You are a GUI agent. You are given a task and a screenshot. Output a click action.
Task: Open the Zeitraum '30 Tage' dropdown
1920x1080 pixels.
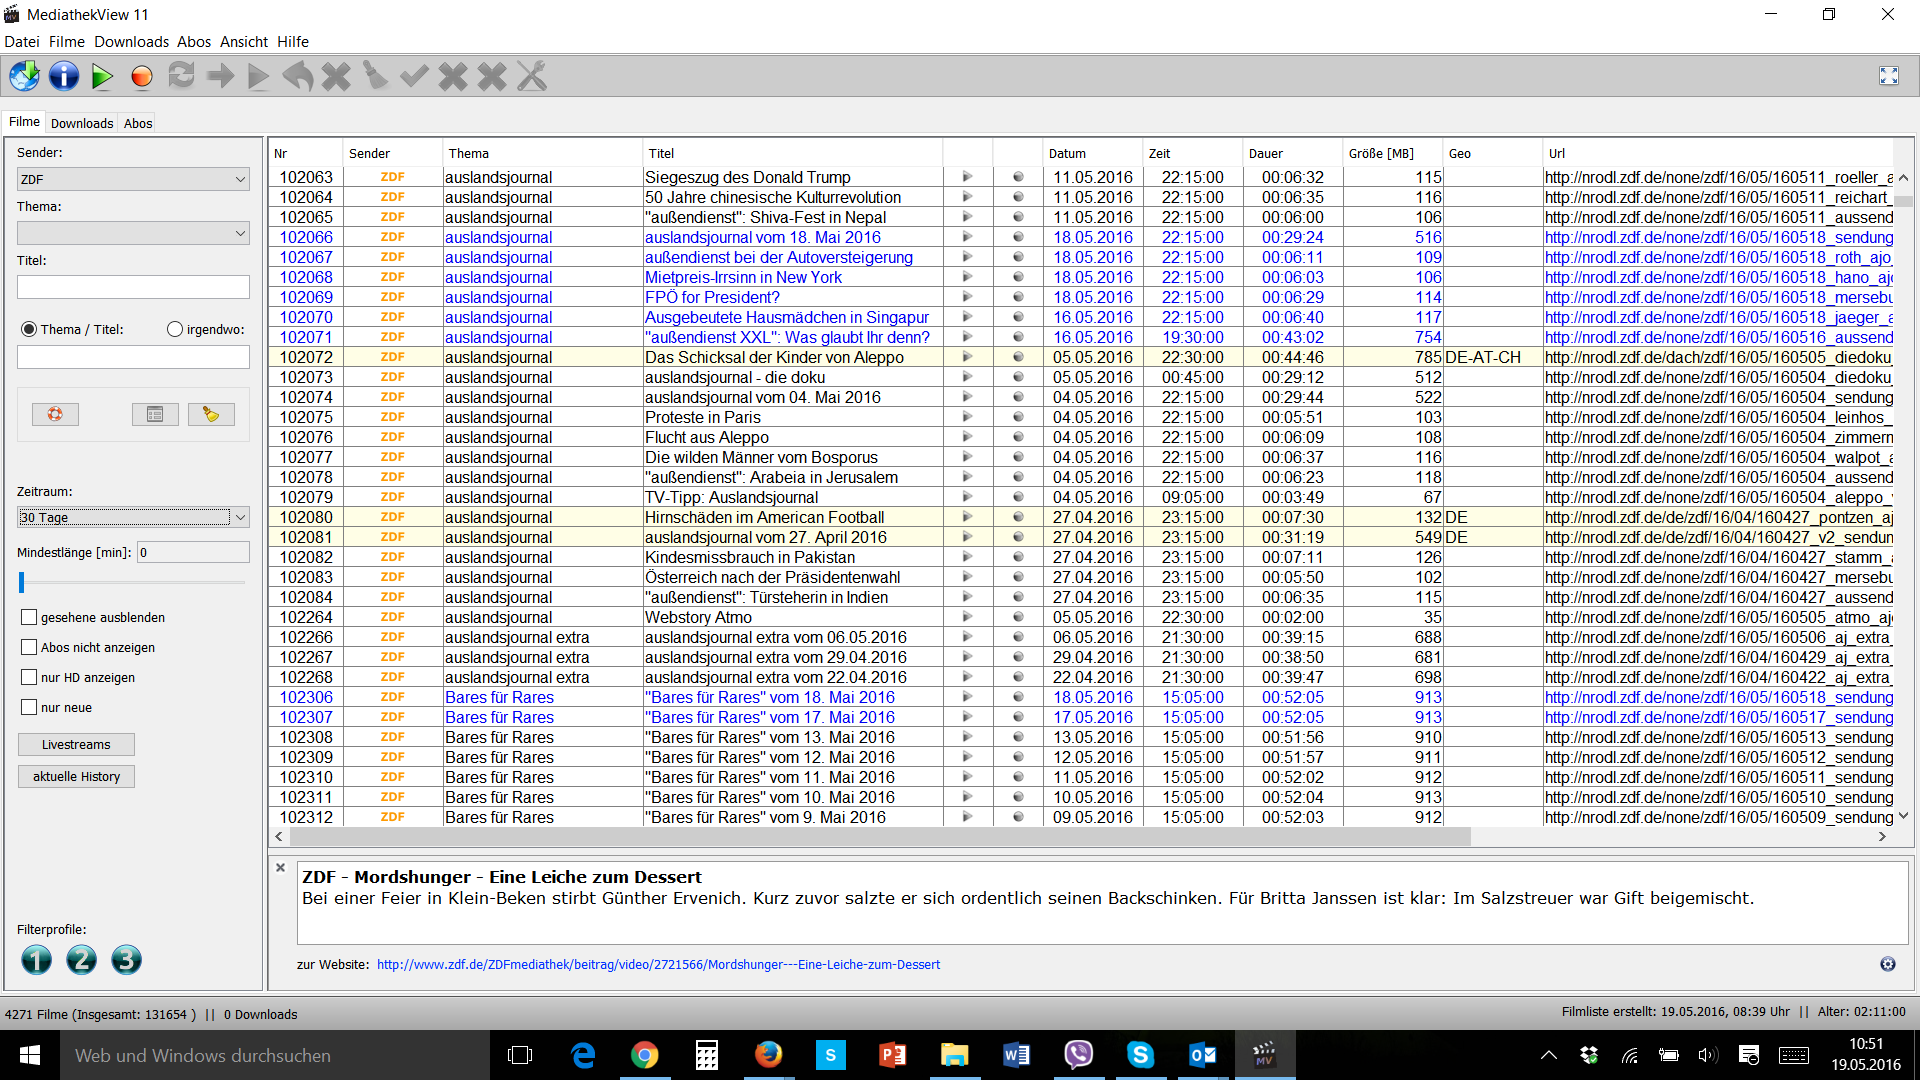133,517
